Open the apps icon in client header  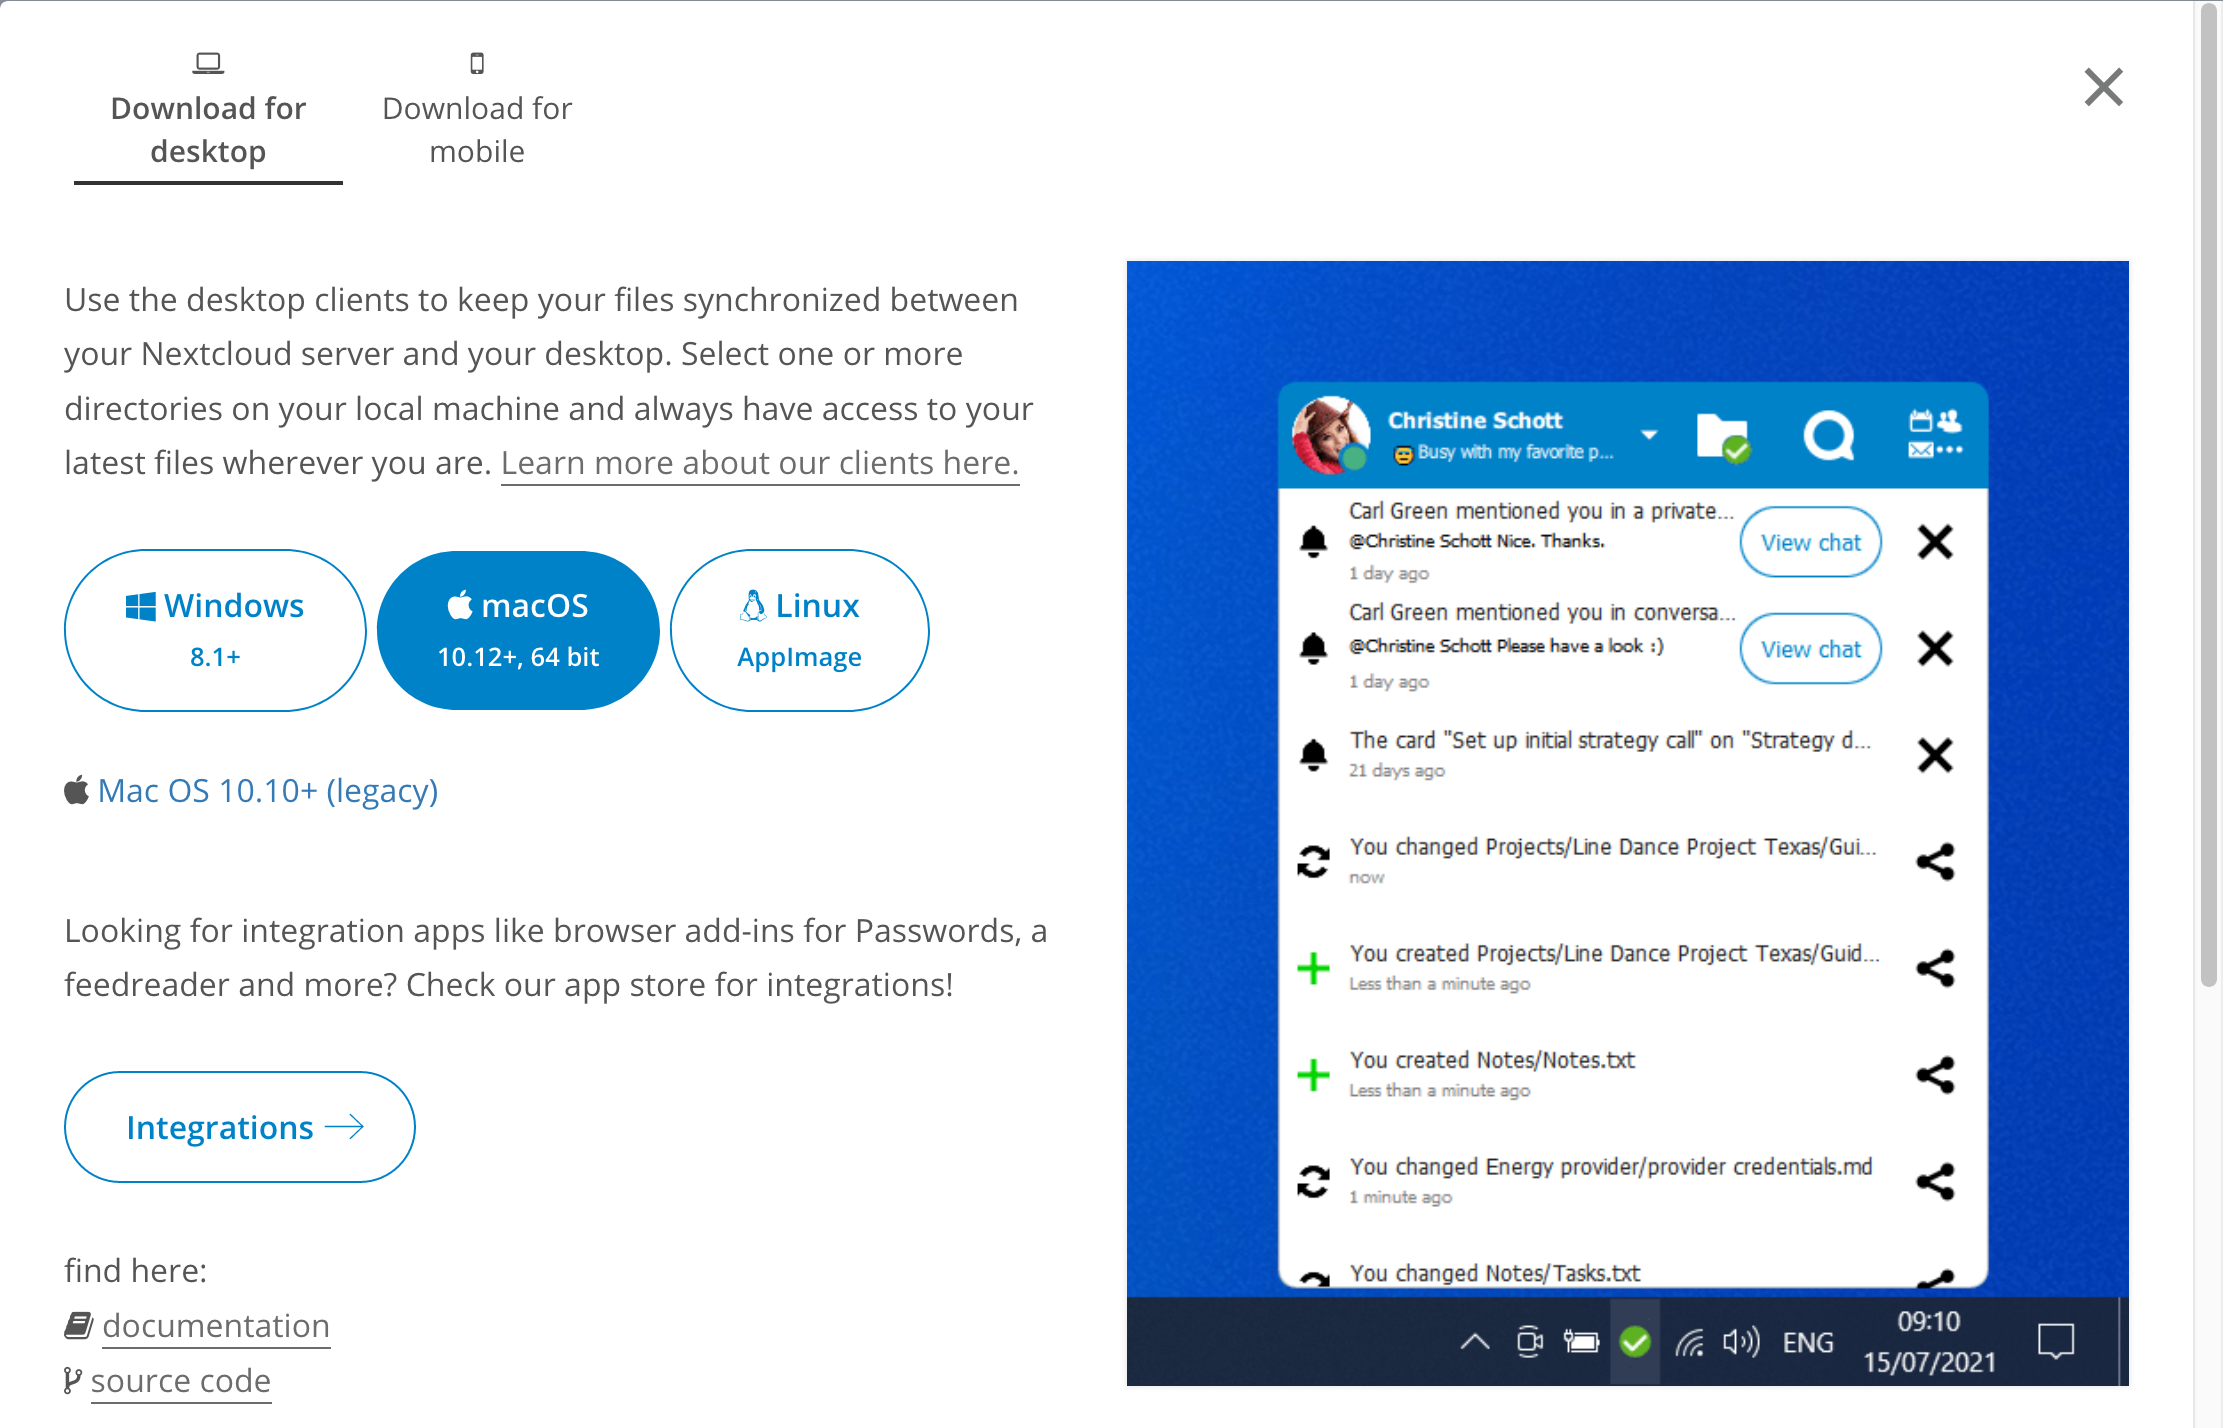[x=1935, y=435]
